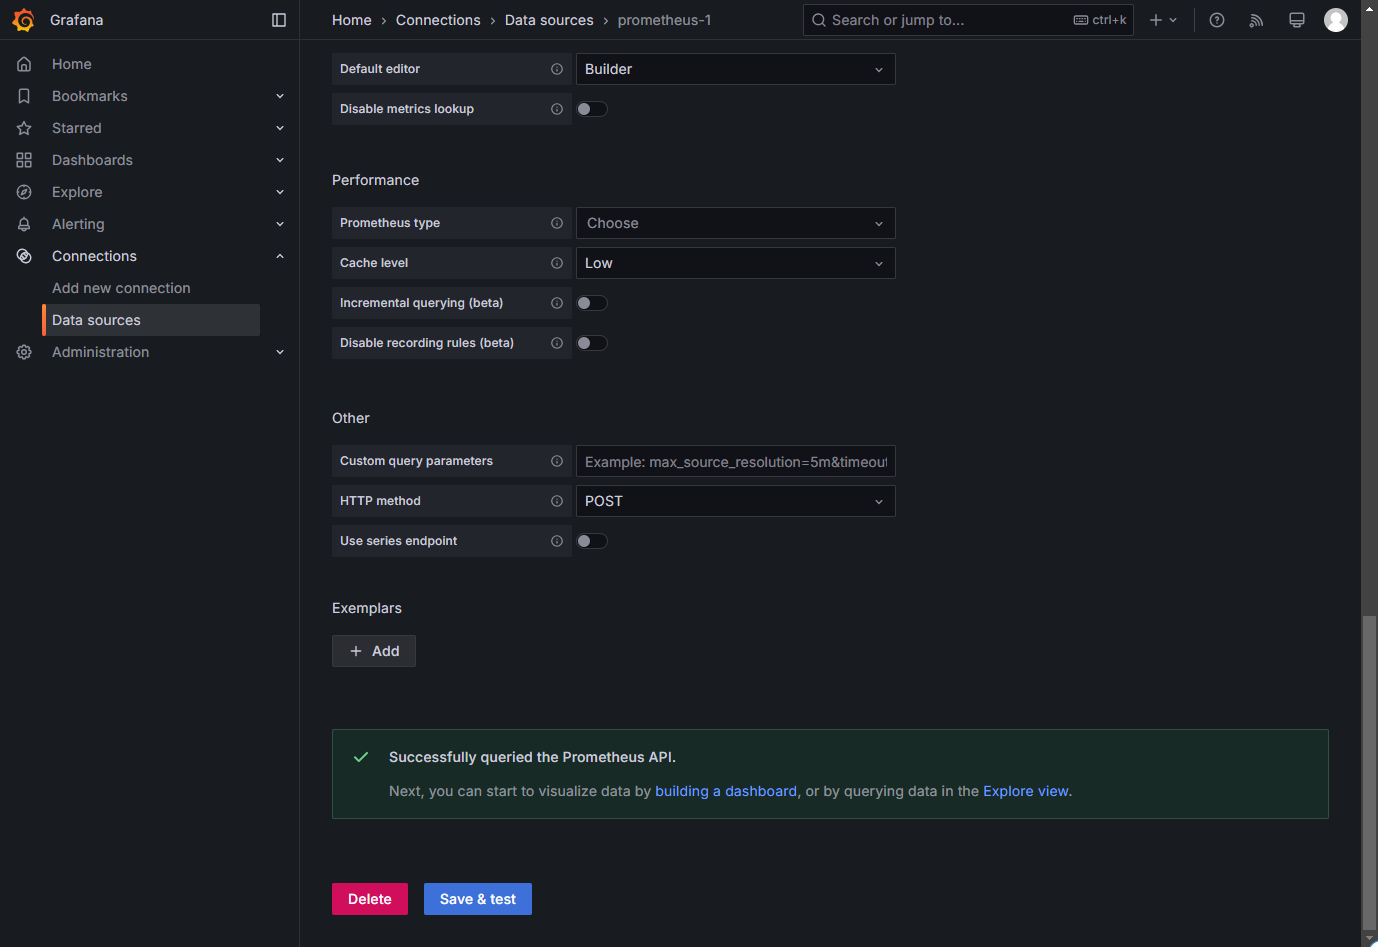Open the user profile avatar
This screenshot has width=1378, height=947.
[x=1336, y=20]
